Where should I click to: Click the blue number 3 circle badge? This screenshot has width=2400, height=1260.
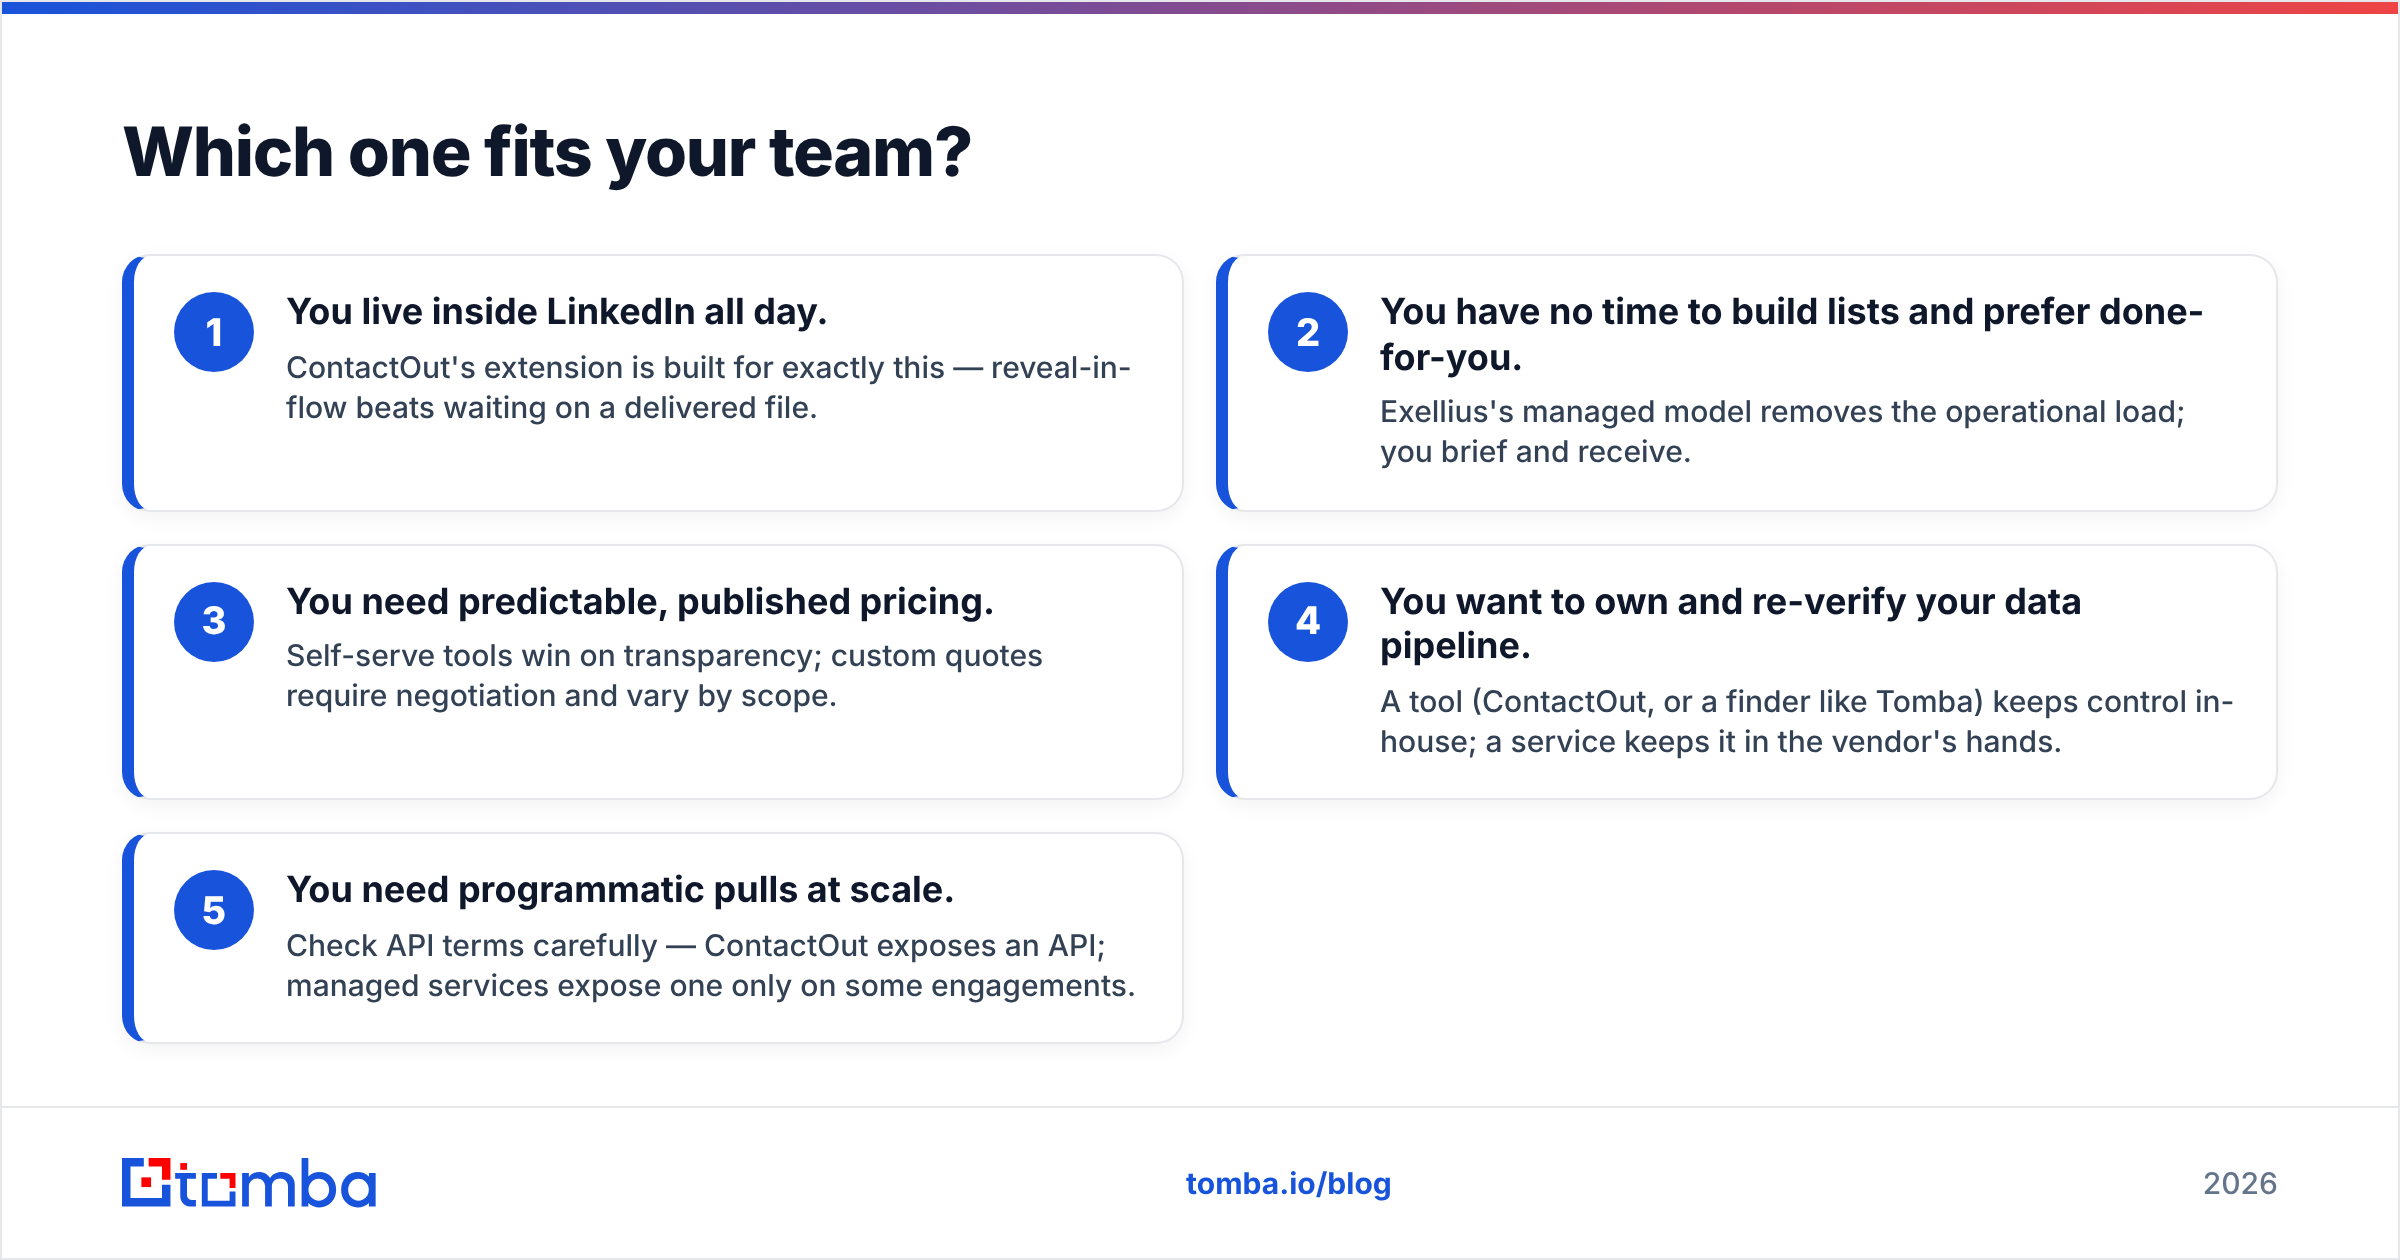[x=214, y=622]
